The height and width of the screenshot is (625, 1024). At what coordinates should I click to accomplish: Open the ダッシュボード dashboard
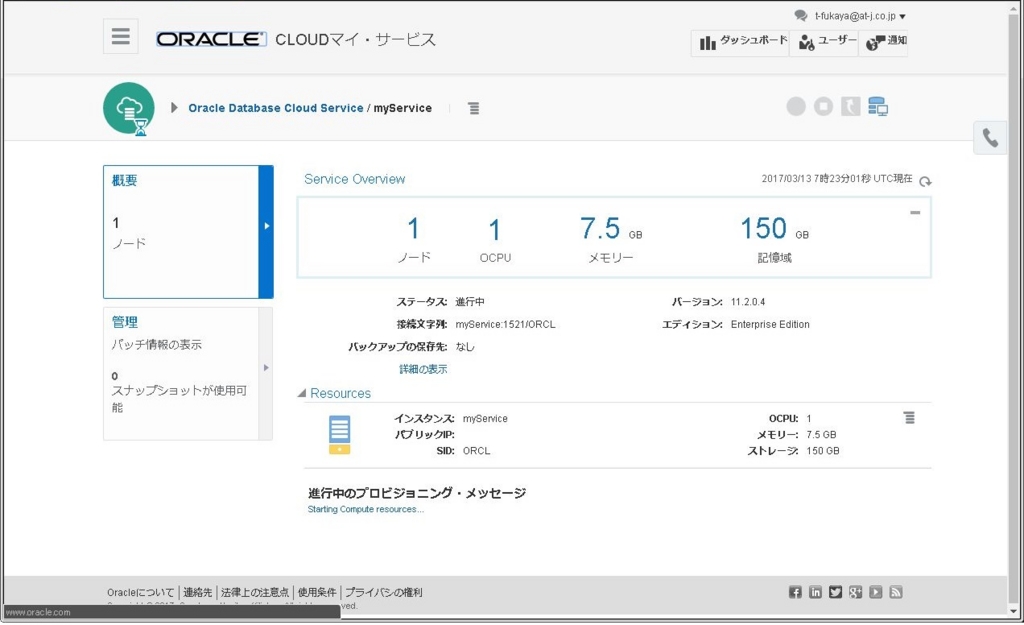click(x=741, y=43)
